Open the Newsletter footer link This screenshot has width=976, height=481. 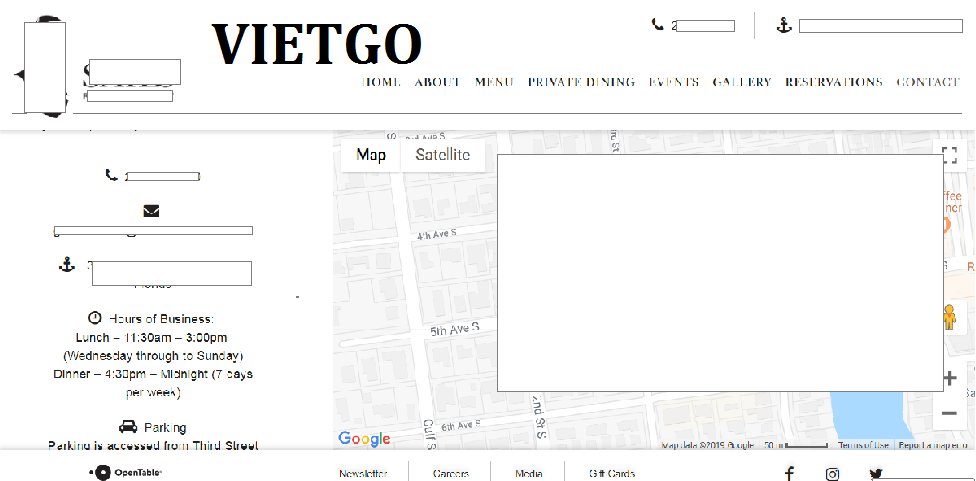[x=364, y=474]
